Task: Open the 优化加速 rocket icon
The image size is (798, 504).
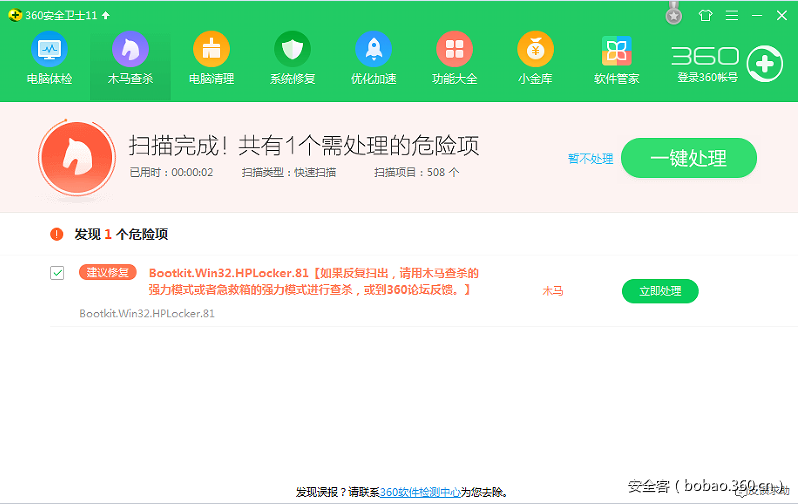Action: click(x=373, y=50)
